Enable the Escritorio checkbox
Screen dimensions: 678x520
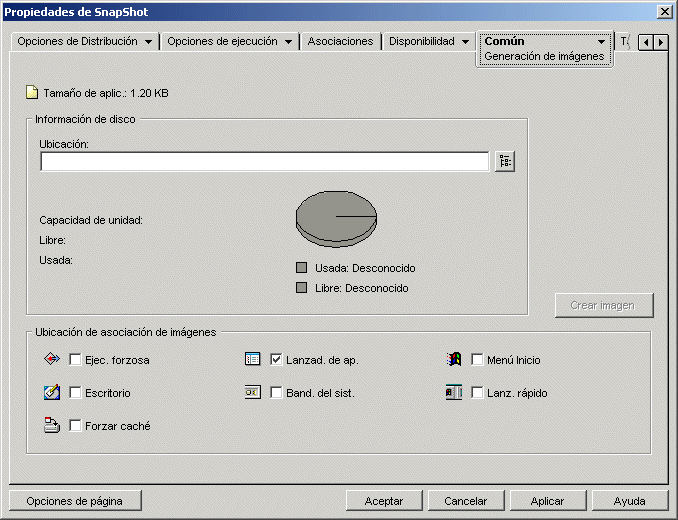75,392
